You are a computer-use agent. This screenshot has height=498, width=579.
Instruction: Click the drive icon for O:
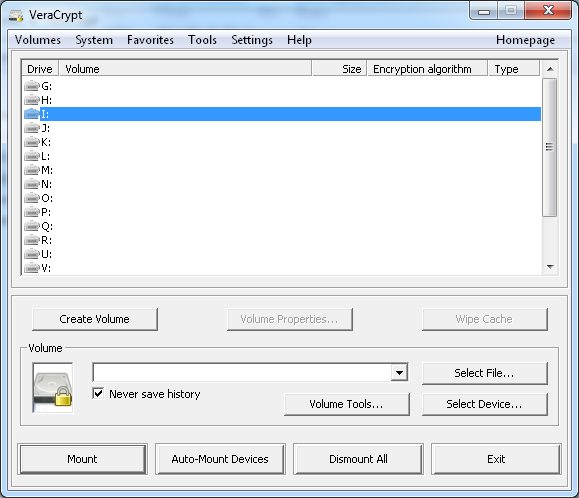point(32,198)
